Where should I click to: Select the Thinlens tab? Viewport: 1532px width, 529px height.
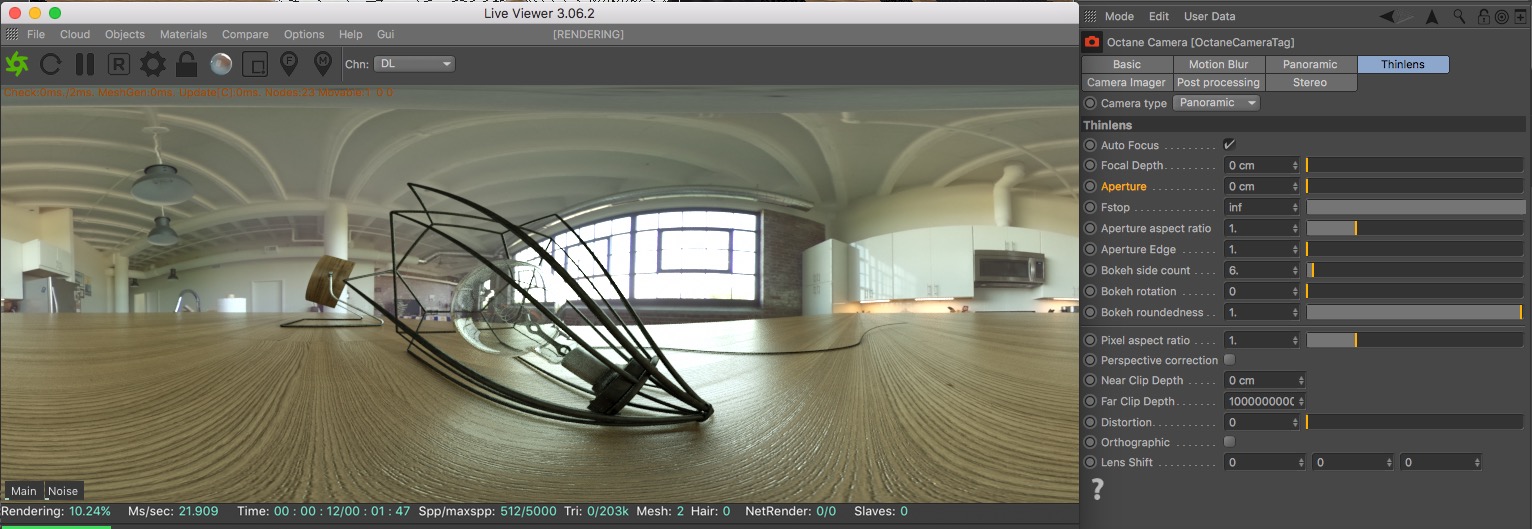(x=1403, y=64)
